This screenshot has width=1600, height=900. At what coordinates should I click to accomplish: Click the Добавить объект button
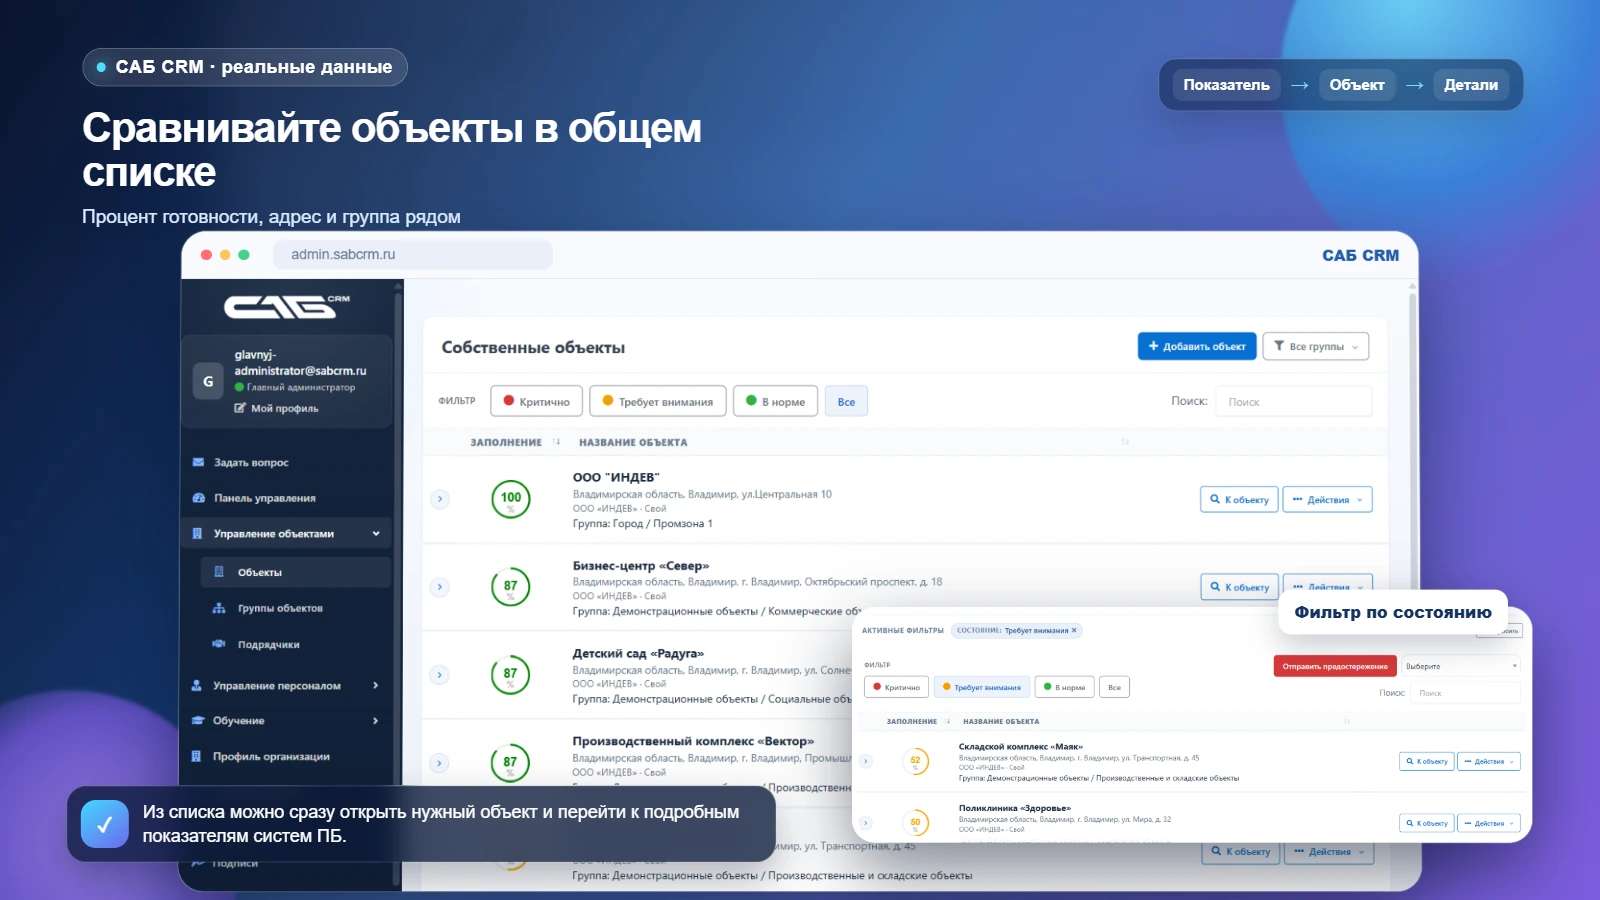1197,346
